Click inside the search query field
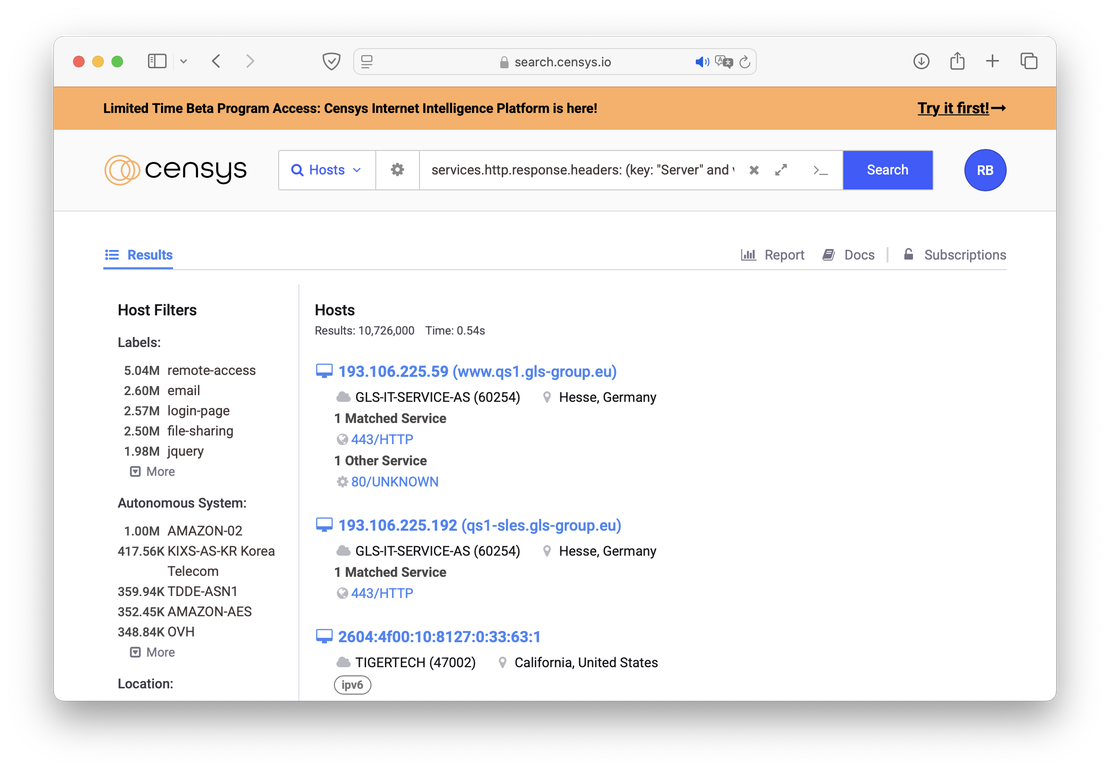Screen dimensions: 1110x772 point(580,170)
